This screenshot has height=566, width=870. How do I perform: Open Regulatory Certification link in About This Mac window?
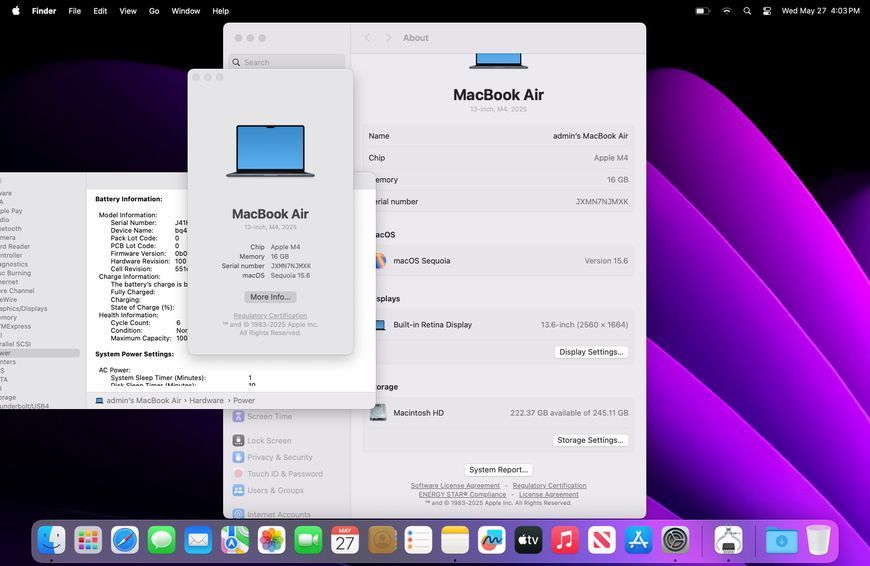[x=270, y=315]
